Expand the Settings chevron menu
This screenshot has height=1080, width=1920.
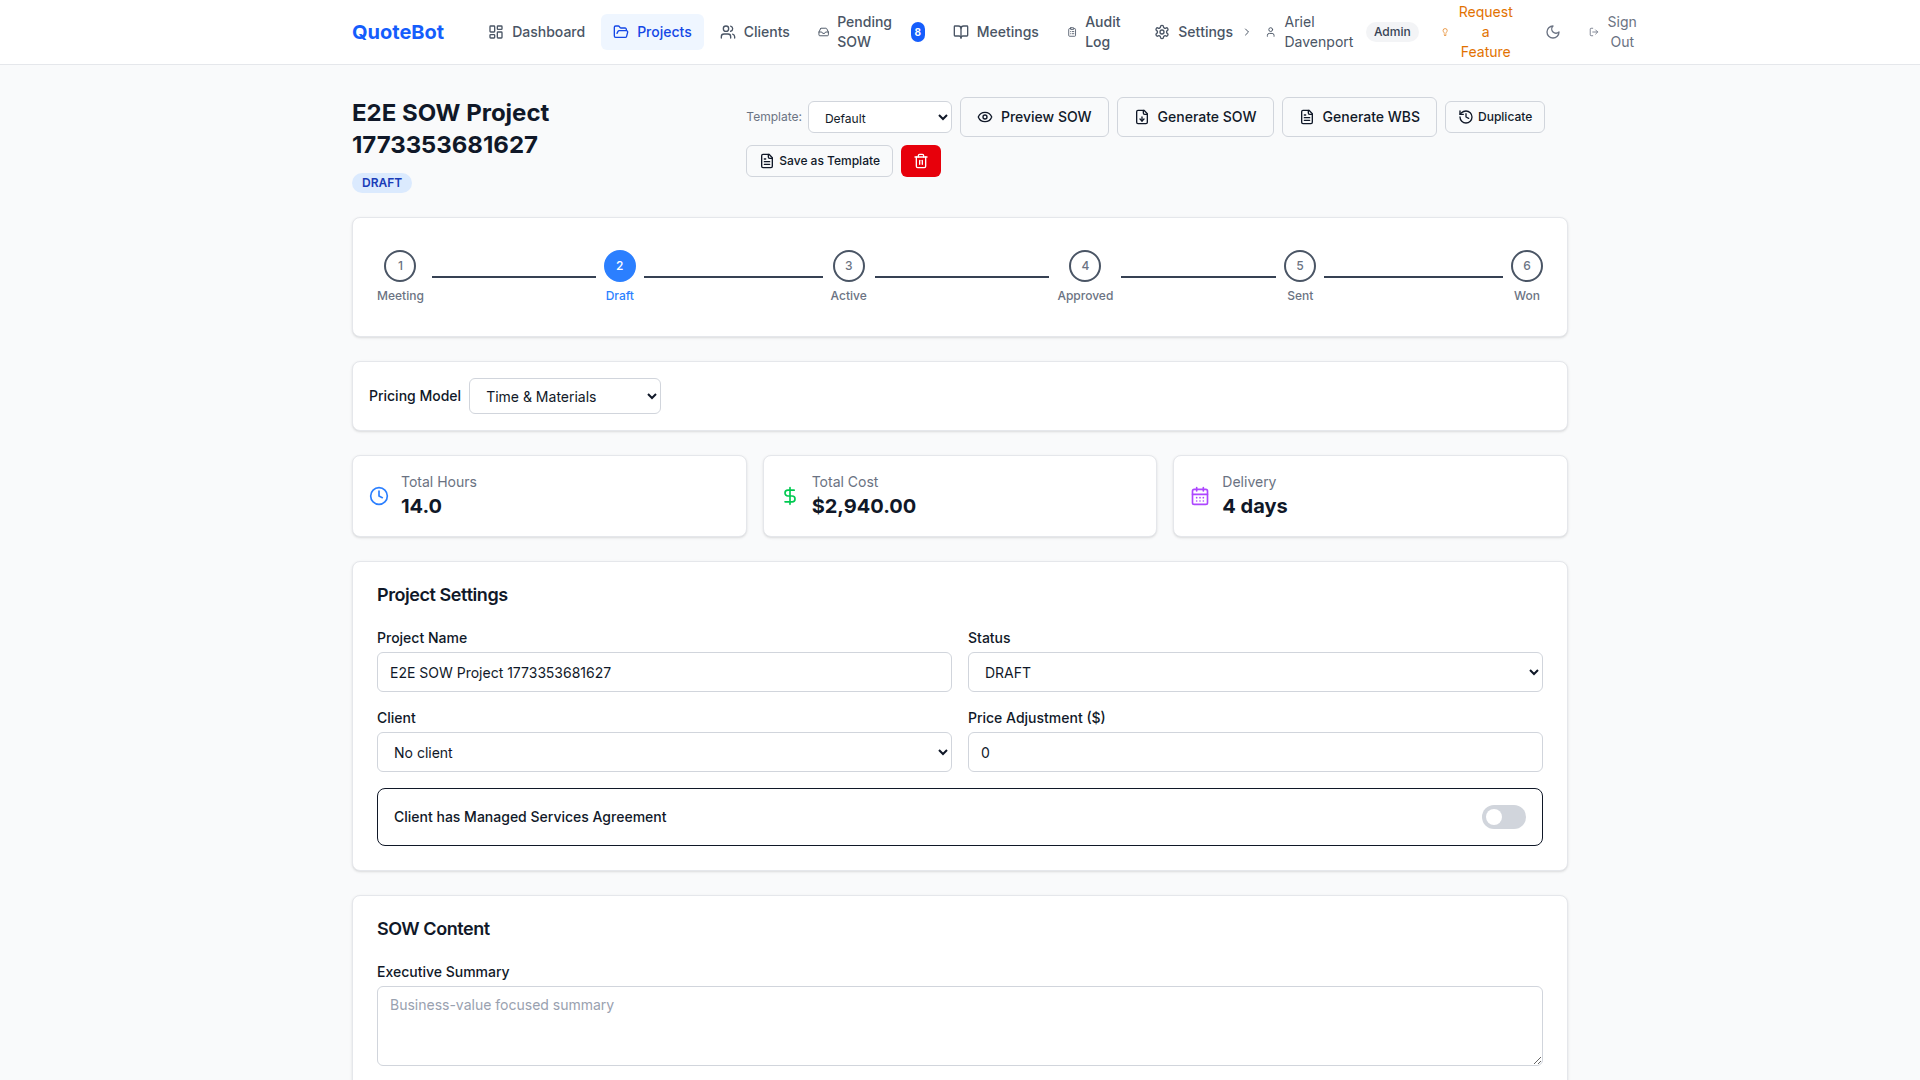(1247, 31)
